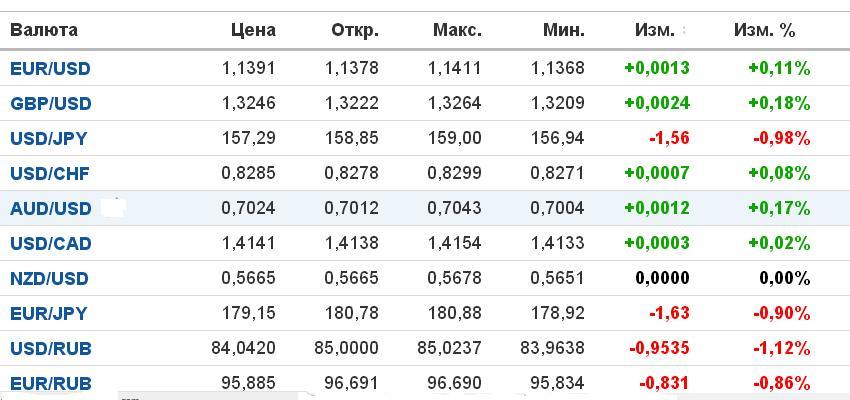Sort table by Валюта column header
Image resolution: width=850 pixels, height=400 pixels.
click(44, 30)
